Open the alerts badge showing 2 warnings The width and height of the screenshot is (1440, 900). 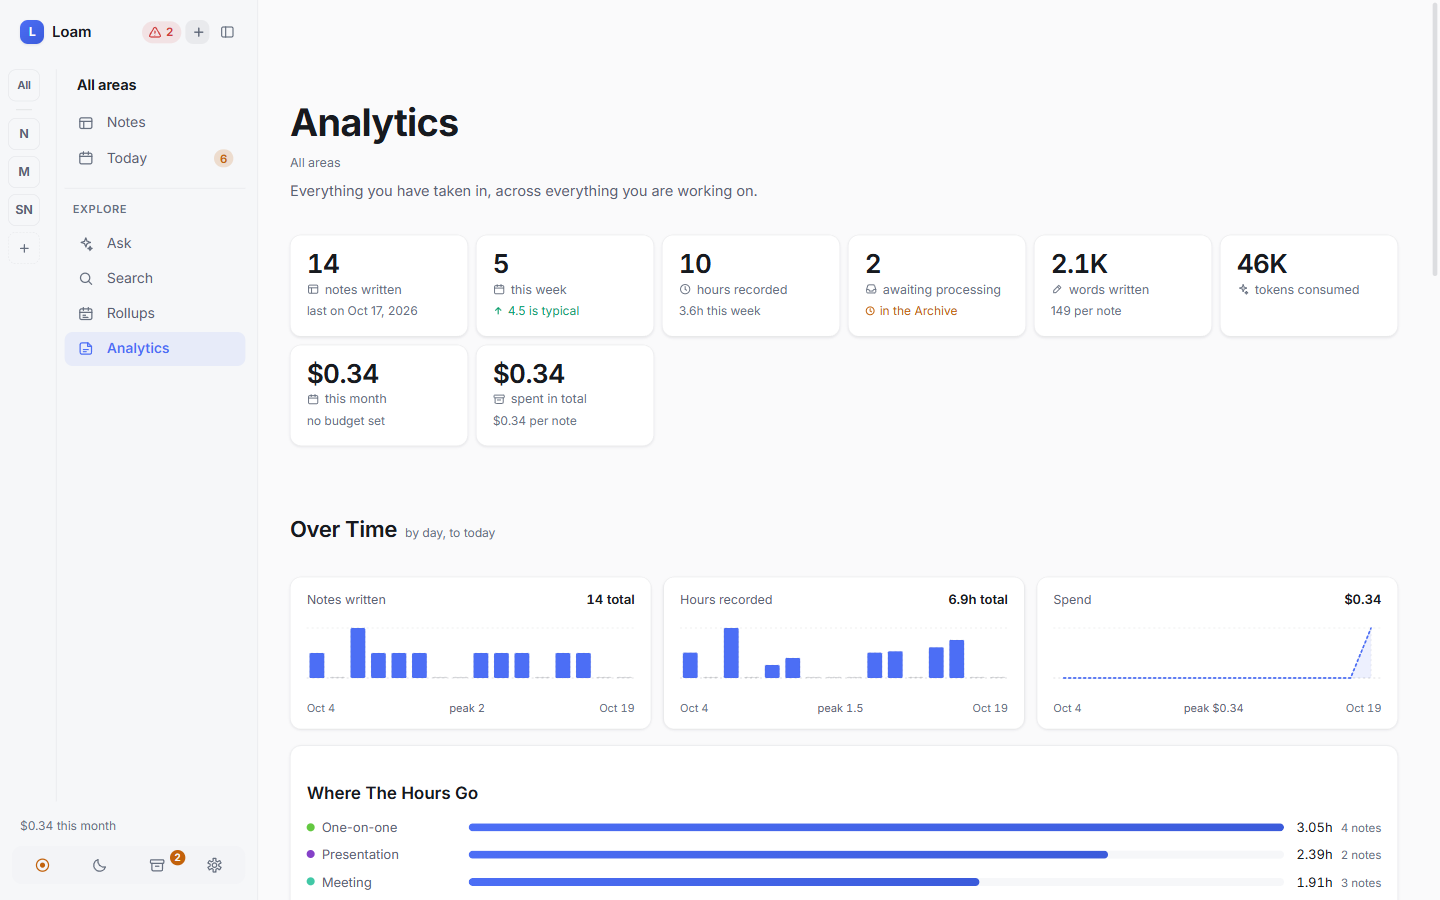161,32
